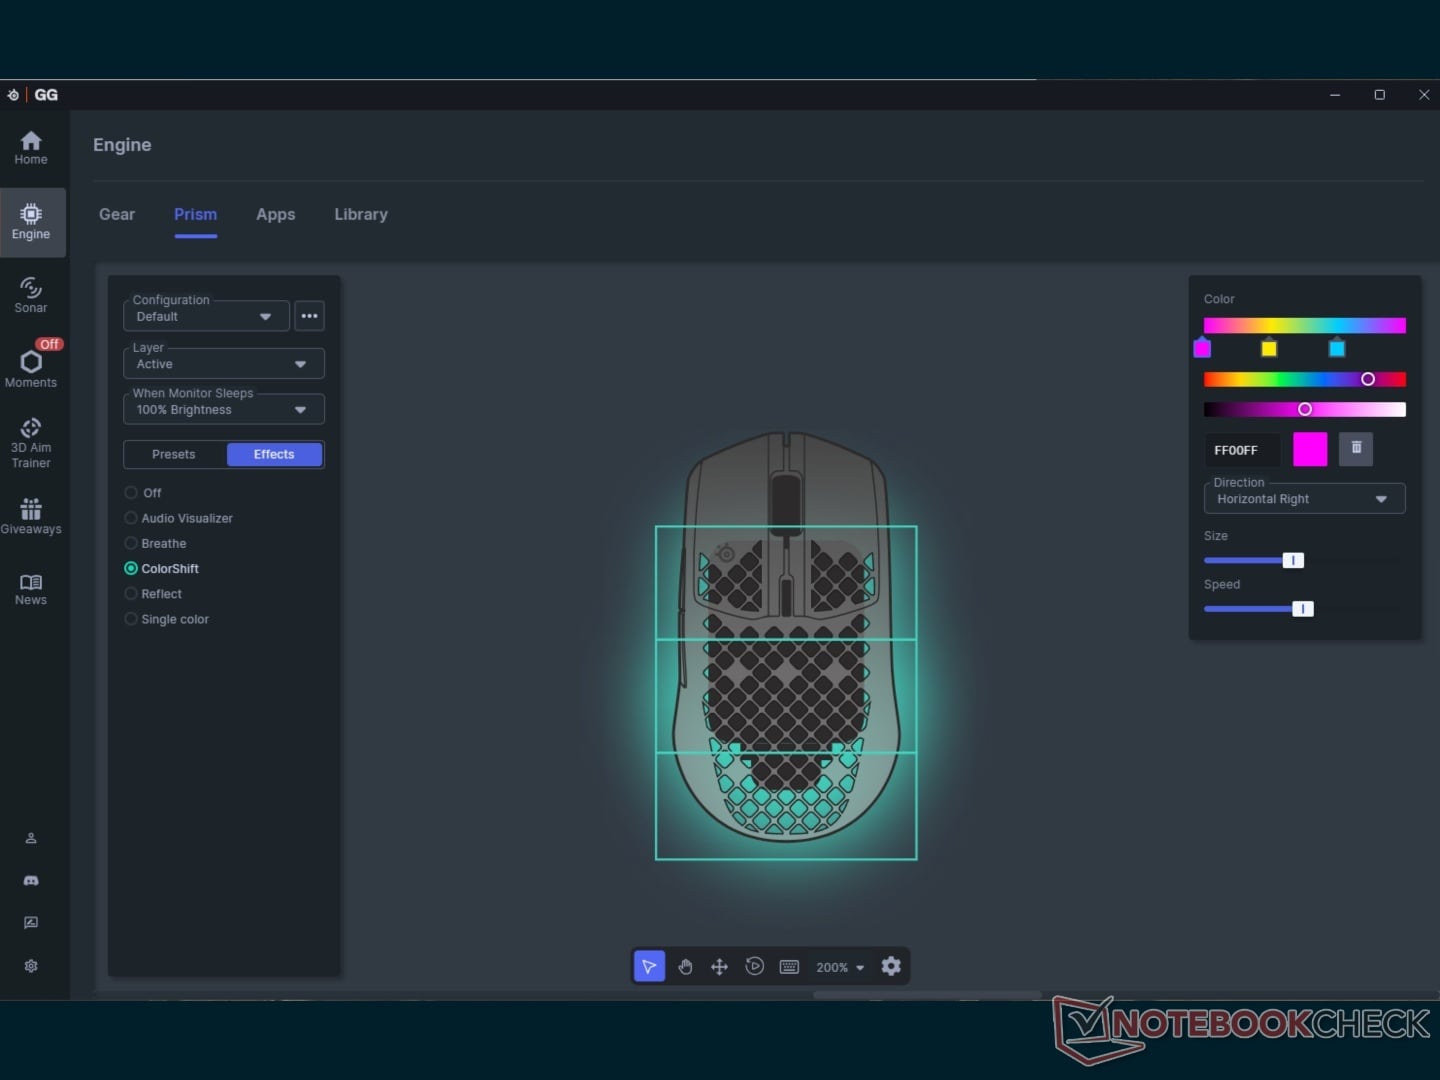Open the 200% zoom level dropdown
The image size is (1440, 1080).
click(840, 967)
